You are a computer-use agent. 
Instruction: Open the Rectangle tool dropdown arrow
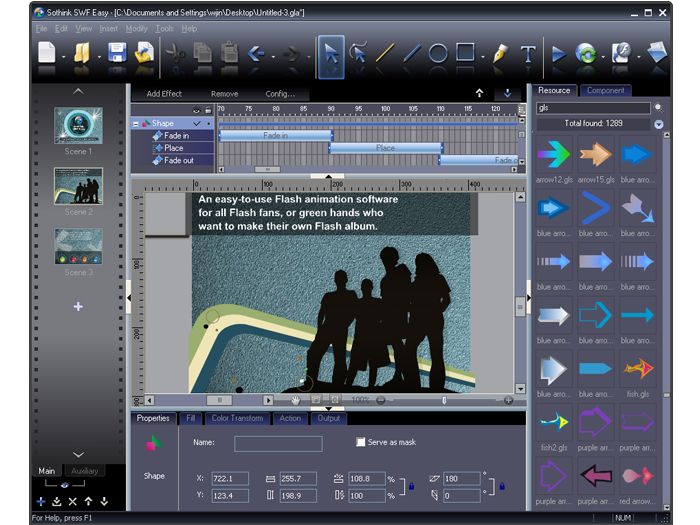coord(483,57)
